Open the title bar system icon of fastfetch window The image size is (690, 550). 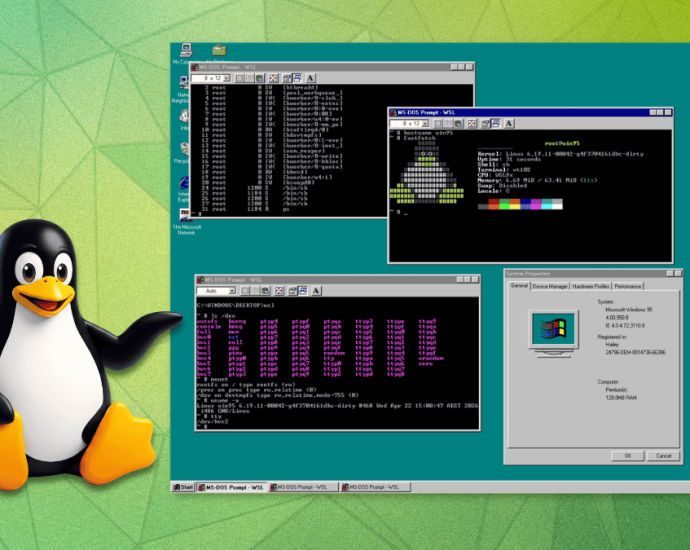tap(393, 113)
